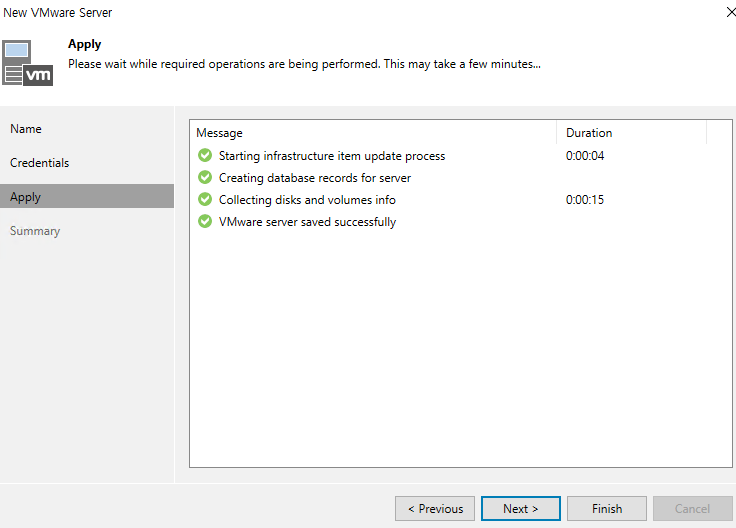Viewport: 736px width, 528px height.
Task: Click the 'Please wait while required operations' description
Action: (x=304, y=64)
